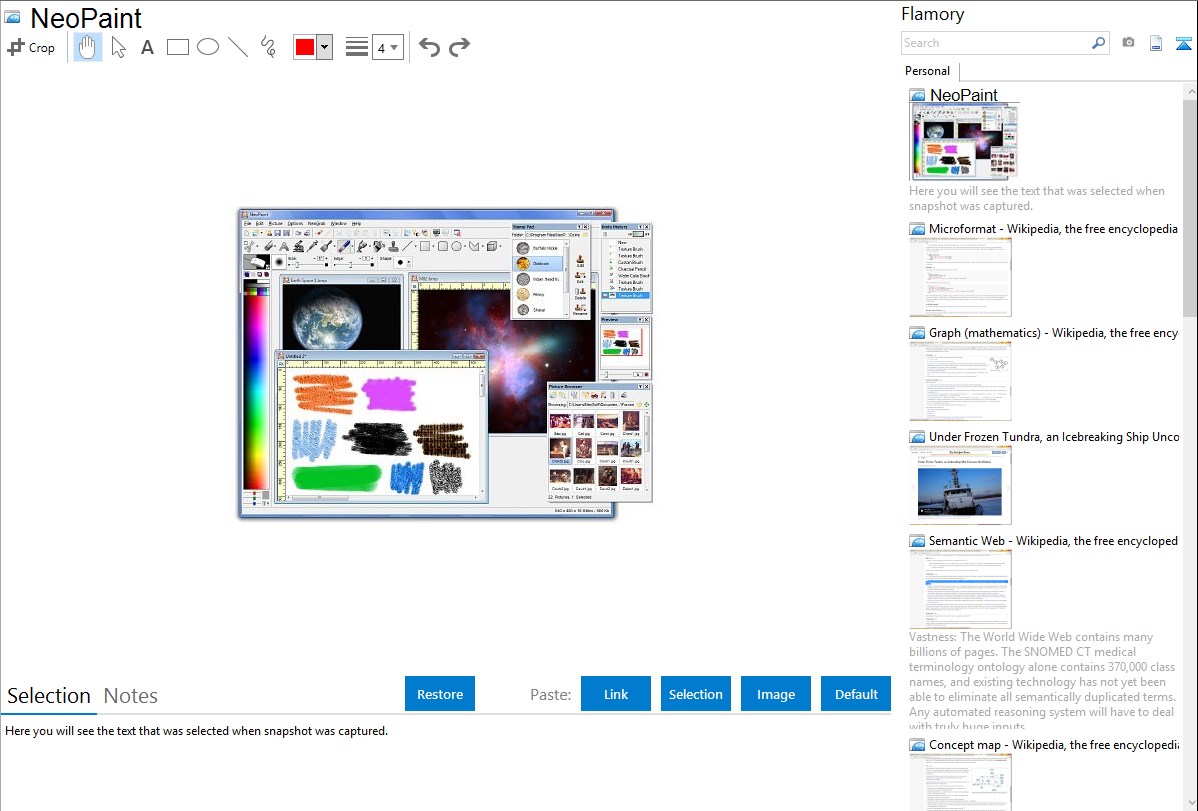Choose the freehand scribble tool

pos(268,47)
